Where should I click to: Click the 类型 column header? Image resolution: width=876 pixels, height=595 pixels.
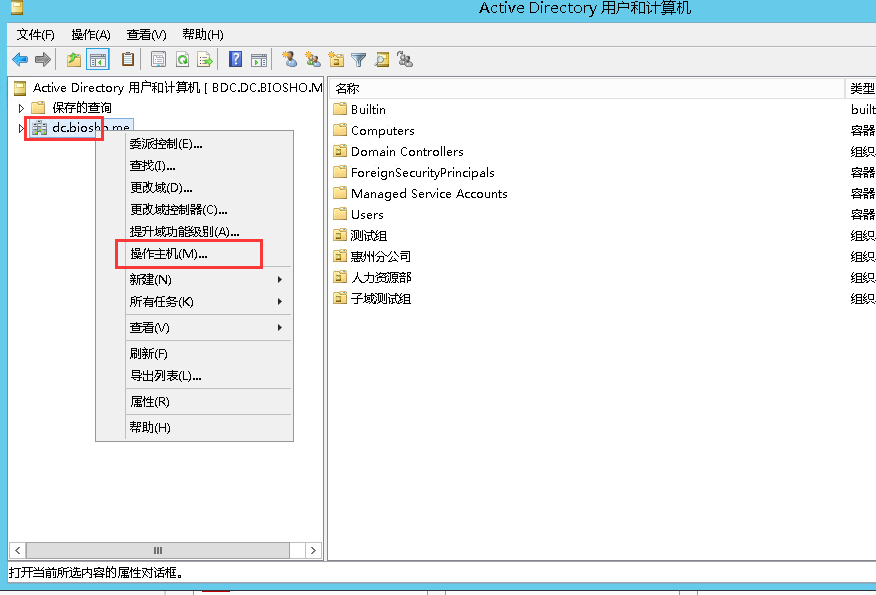coord(861,88)
